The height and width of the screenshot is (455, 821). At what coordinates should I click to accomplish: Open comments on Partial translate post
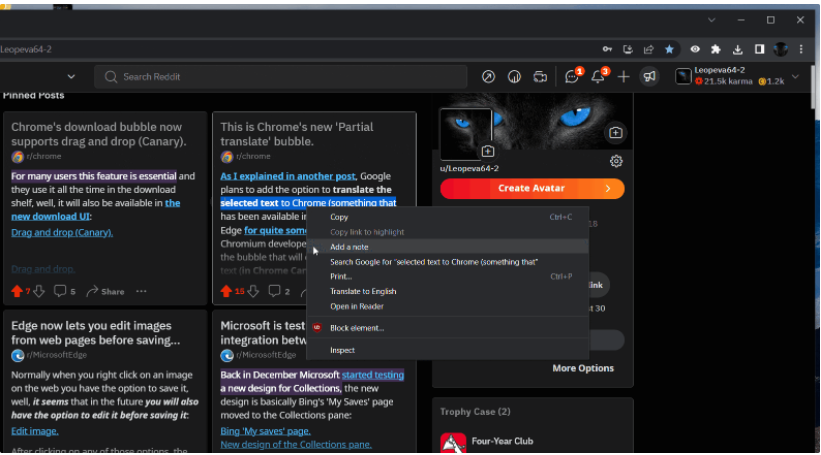(x=279, y=291)
